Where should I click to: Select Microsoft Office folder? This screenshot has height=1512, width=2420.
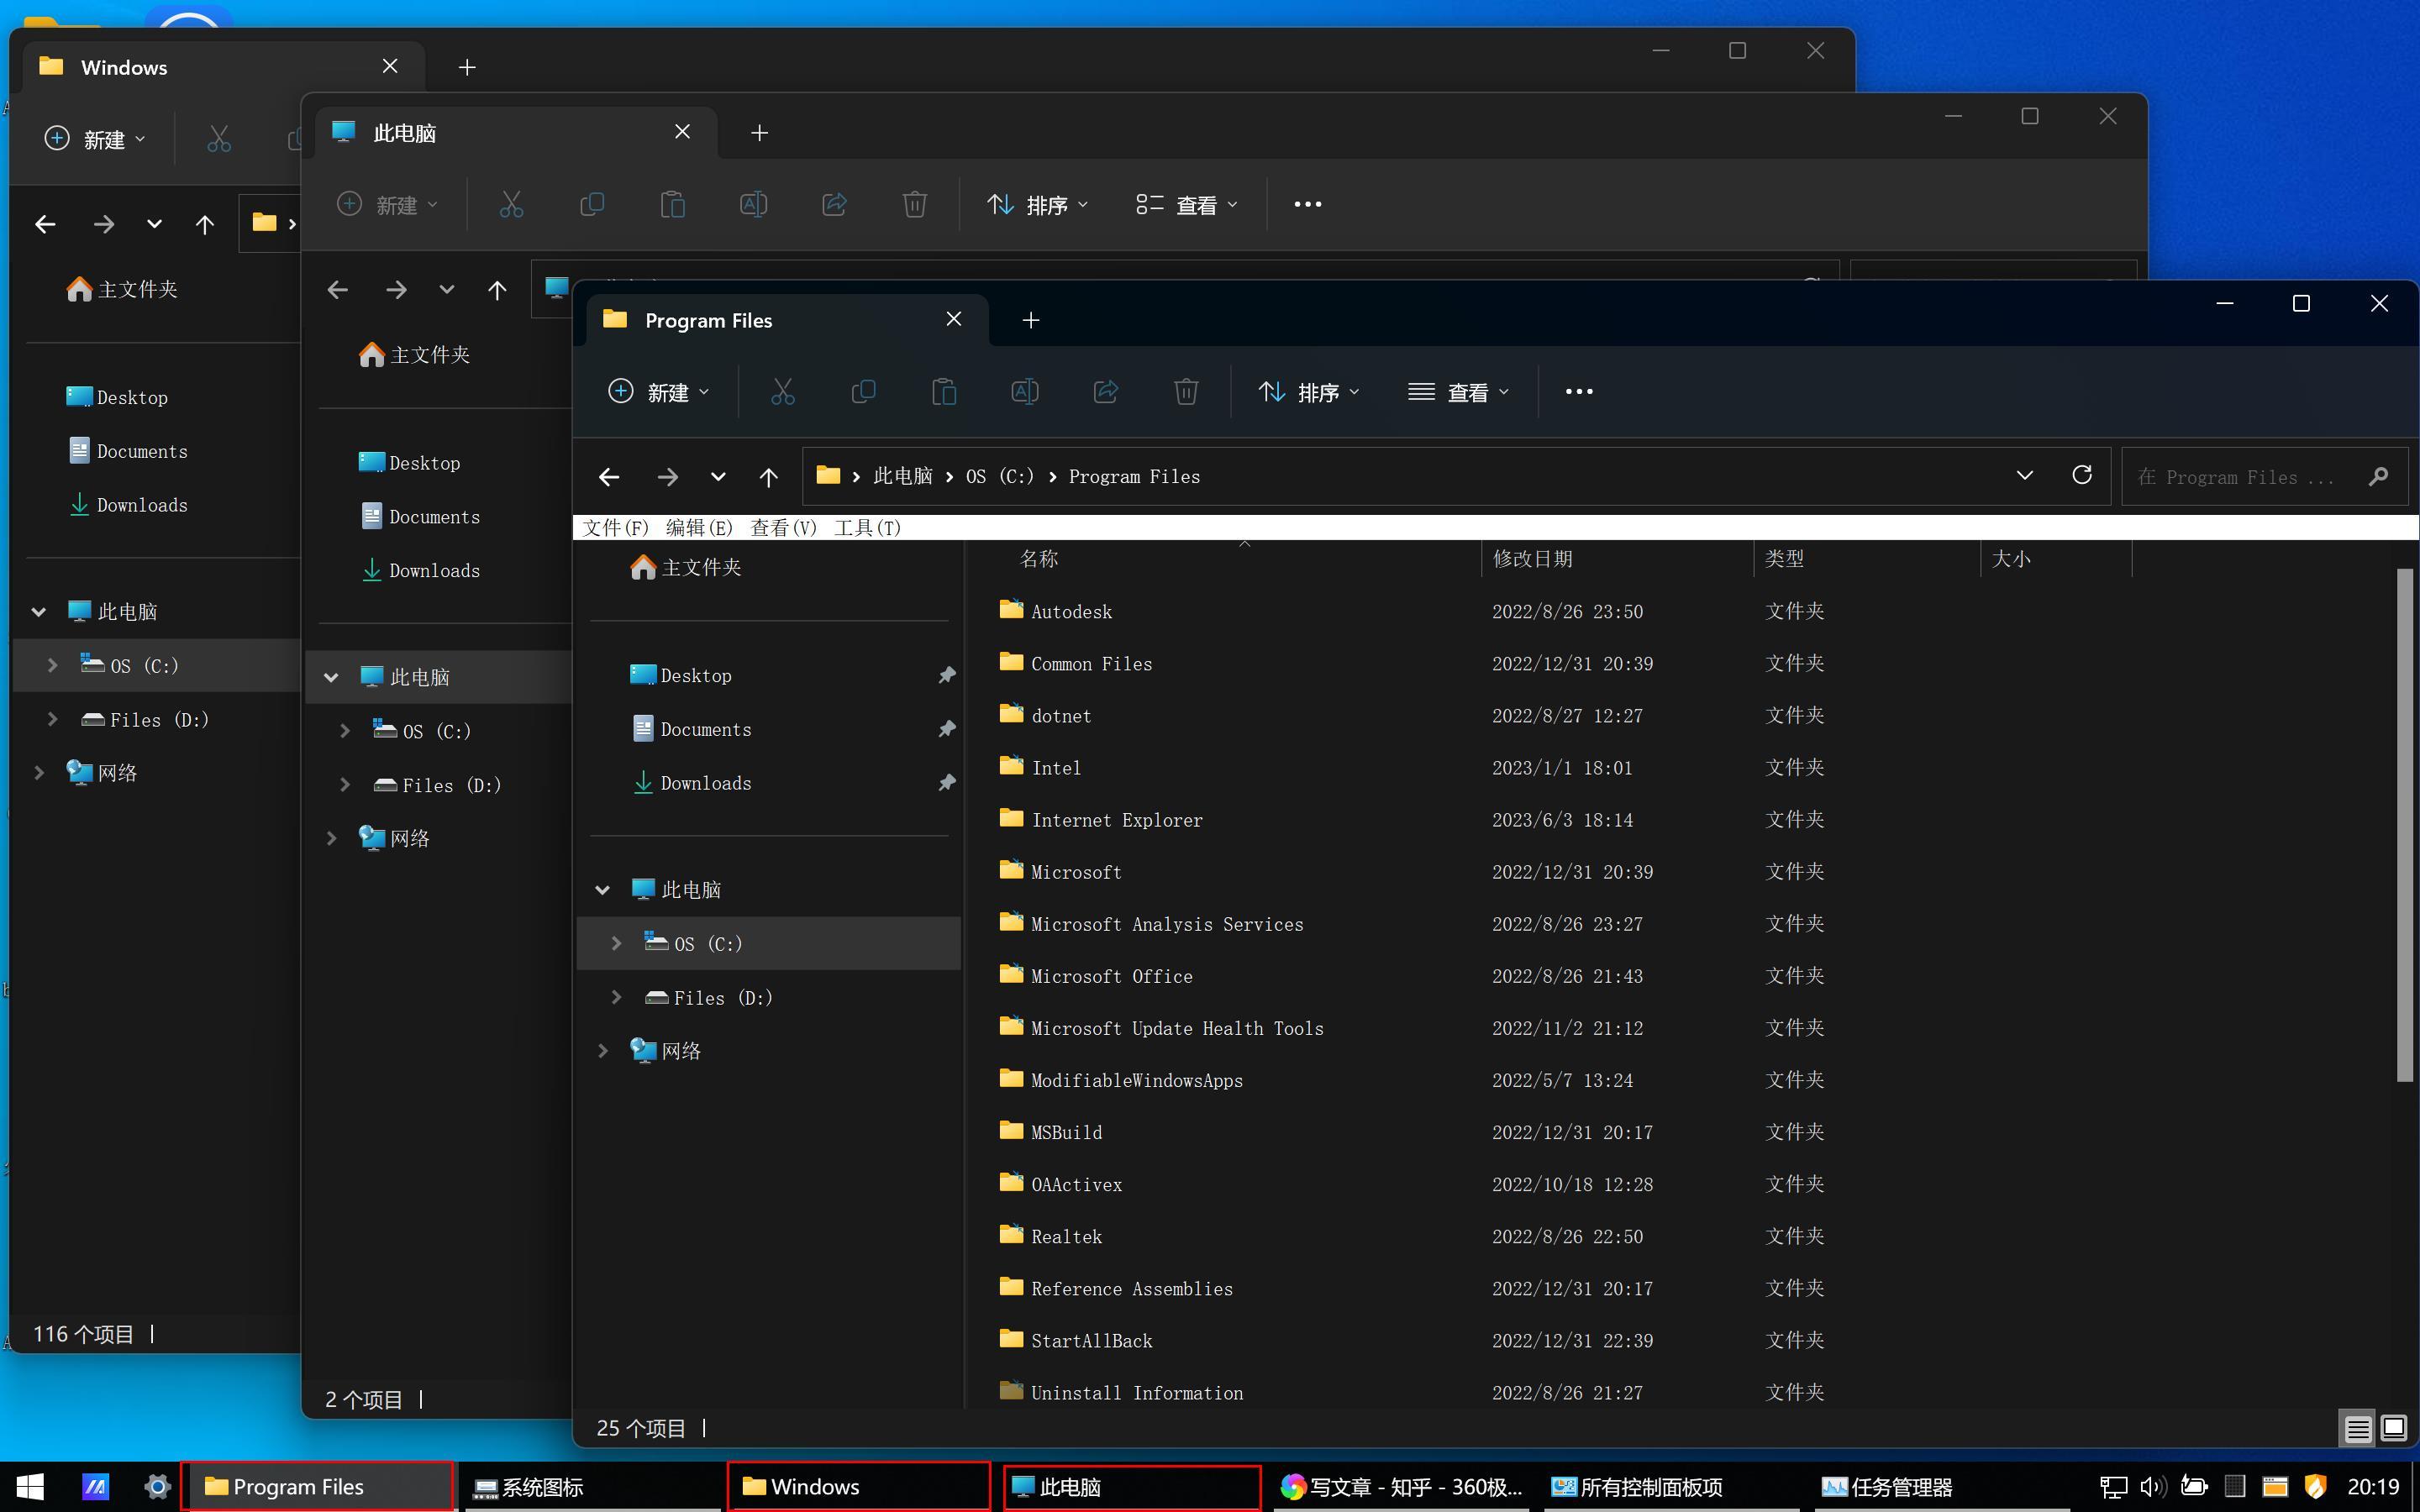pos(1111,976)
